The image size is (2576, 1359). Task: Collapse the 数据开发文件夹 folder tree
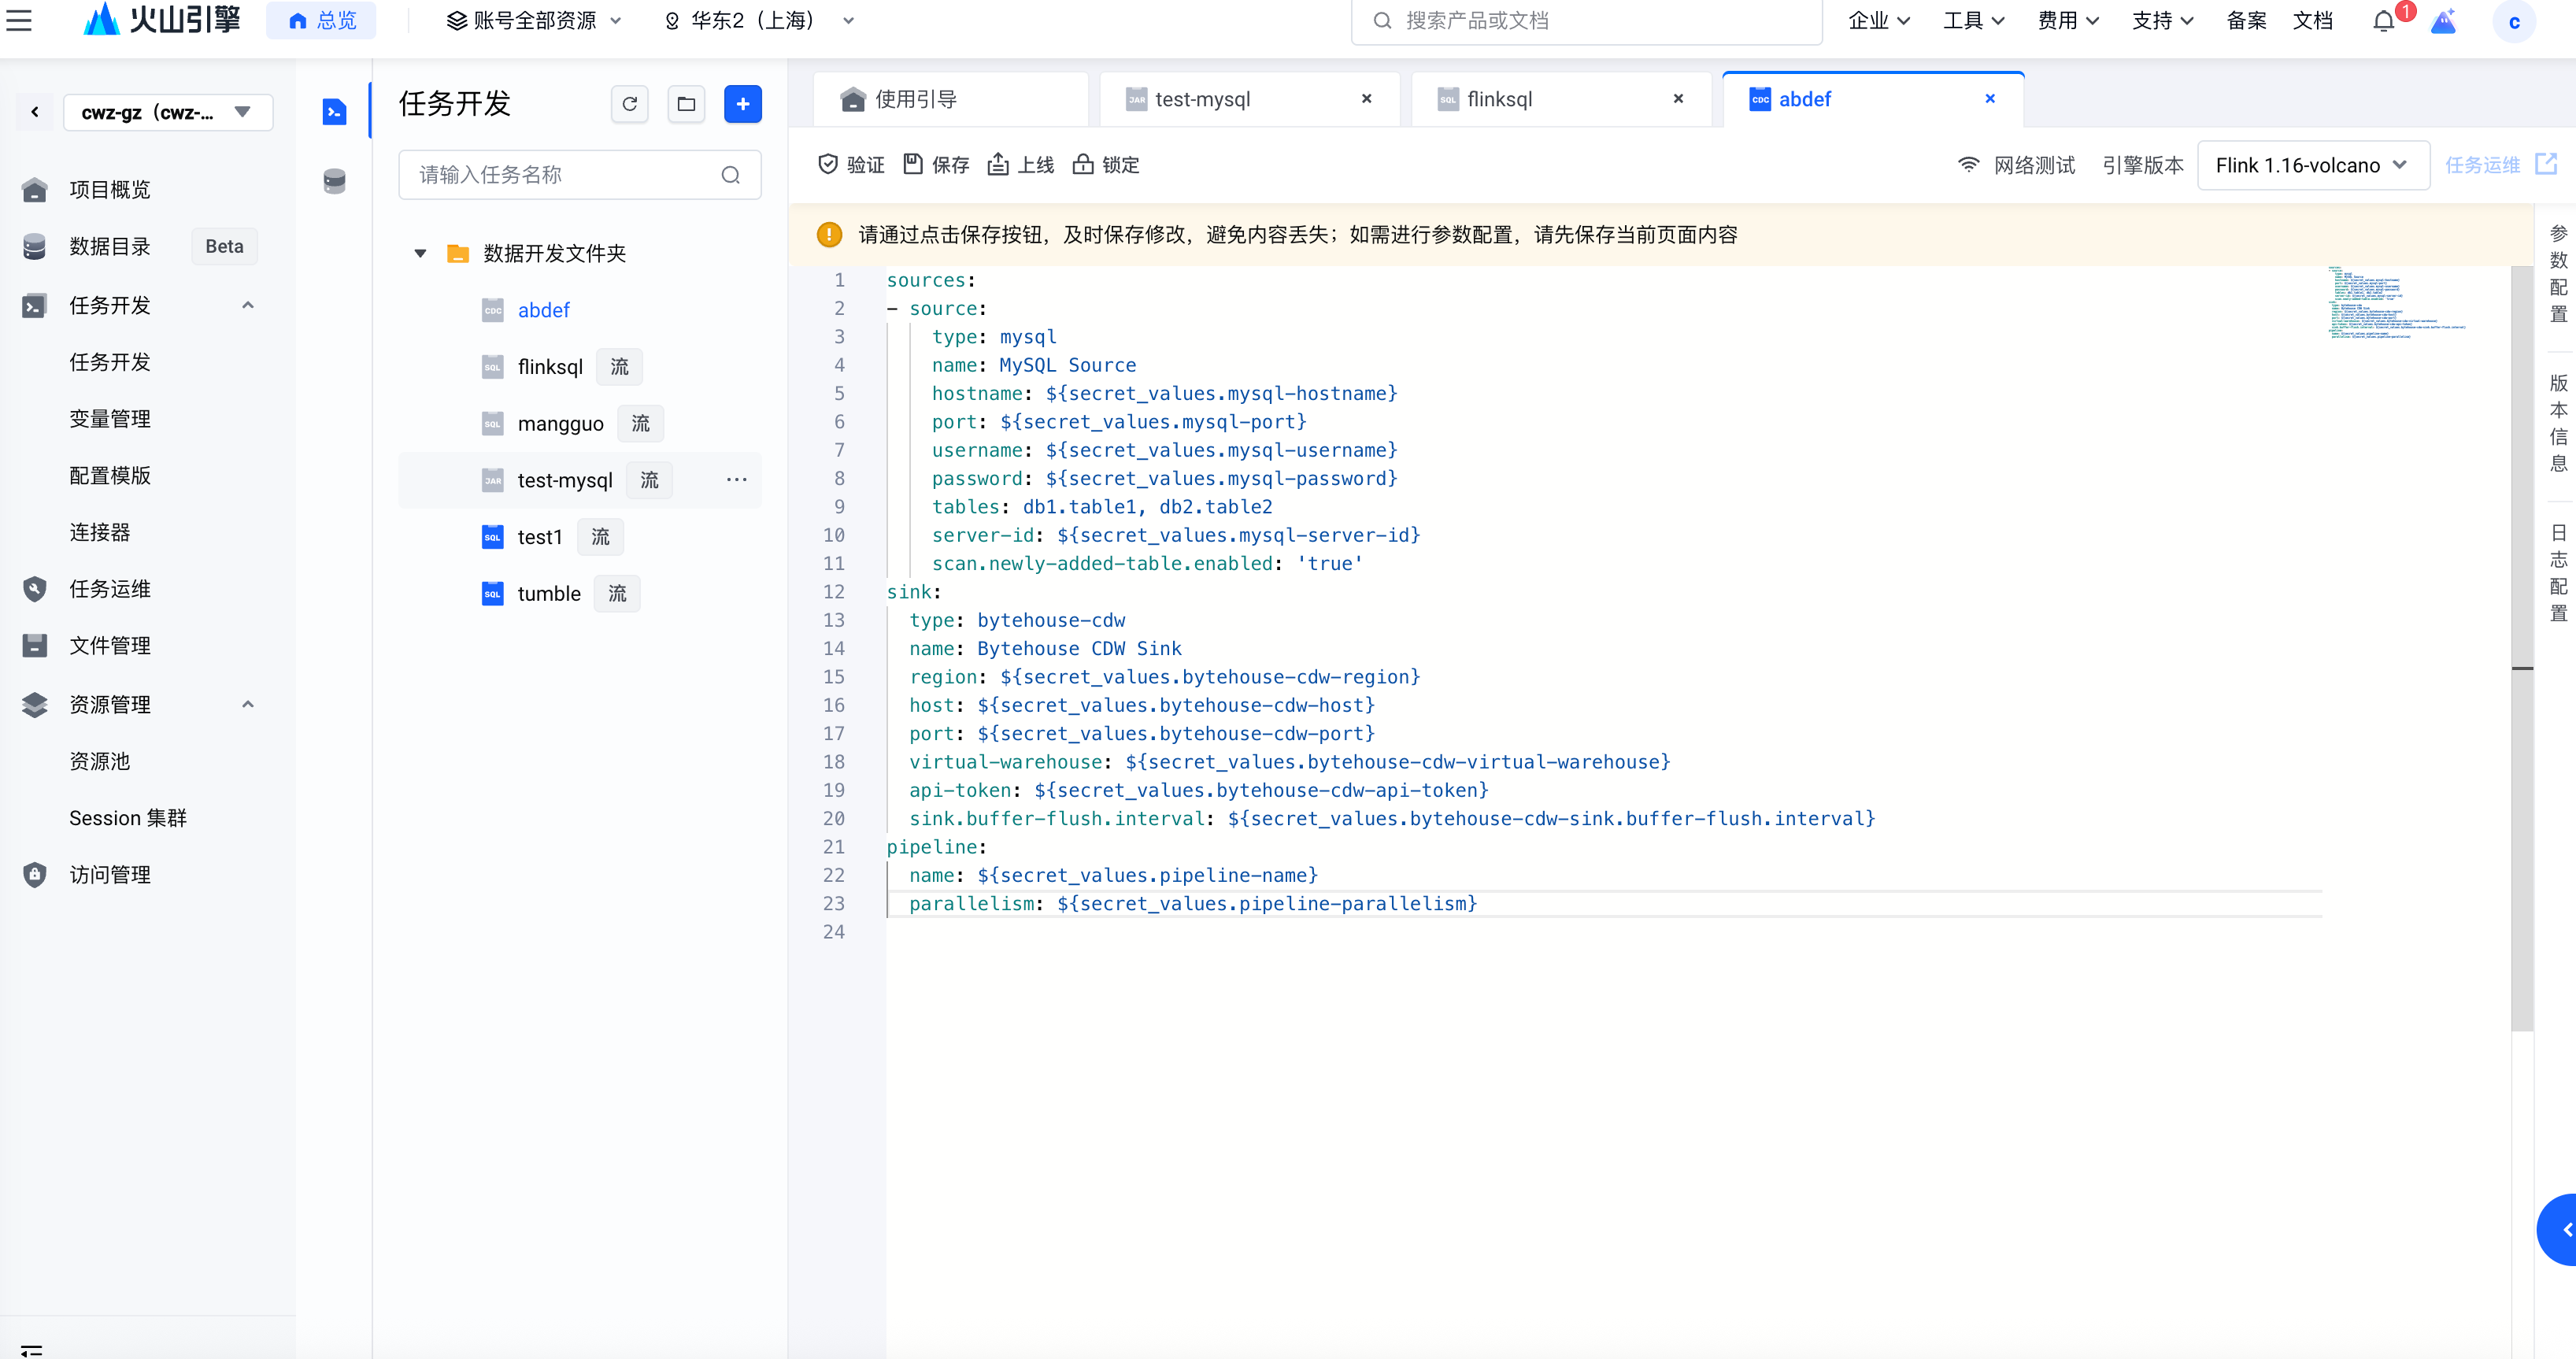[x=421, y=253]
